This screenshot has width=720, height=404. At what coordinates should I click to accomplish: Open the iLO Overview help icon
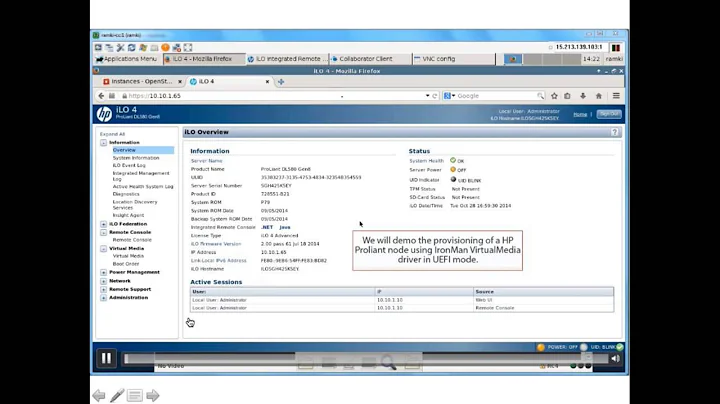[x=614, y=132]
